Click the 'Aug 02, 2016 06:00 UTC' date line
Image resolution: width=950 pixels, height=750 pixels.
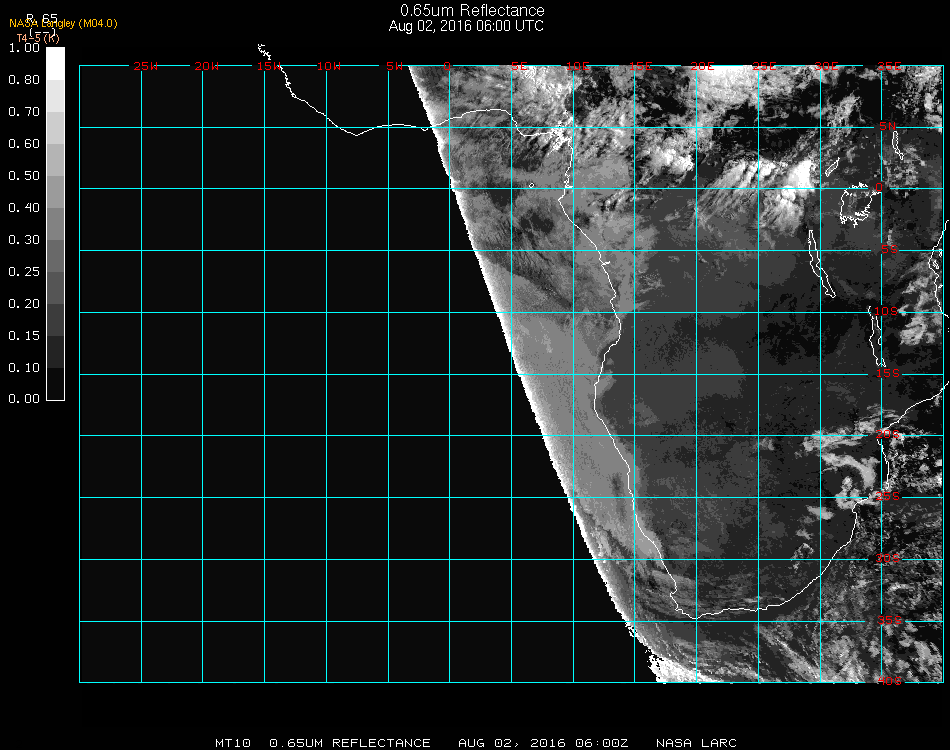tap(466, 26)
